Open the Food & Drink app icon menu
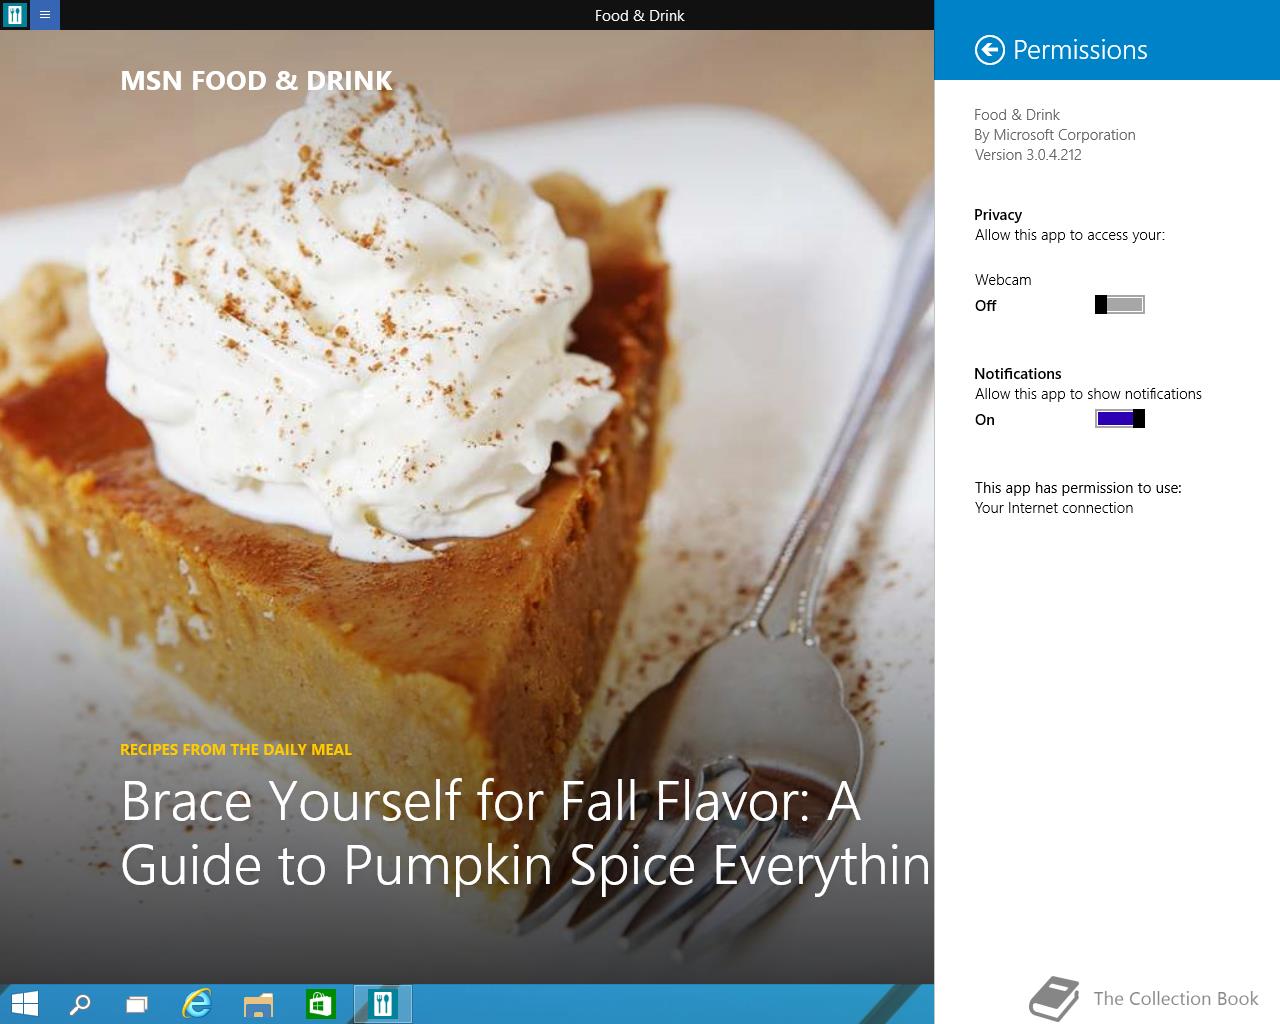The width and height of the screenshot is (1280, 1024). [x=15, y=15]
